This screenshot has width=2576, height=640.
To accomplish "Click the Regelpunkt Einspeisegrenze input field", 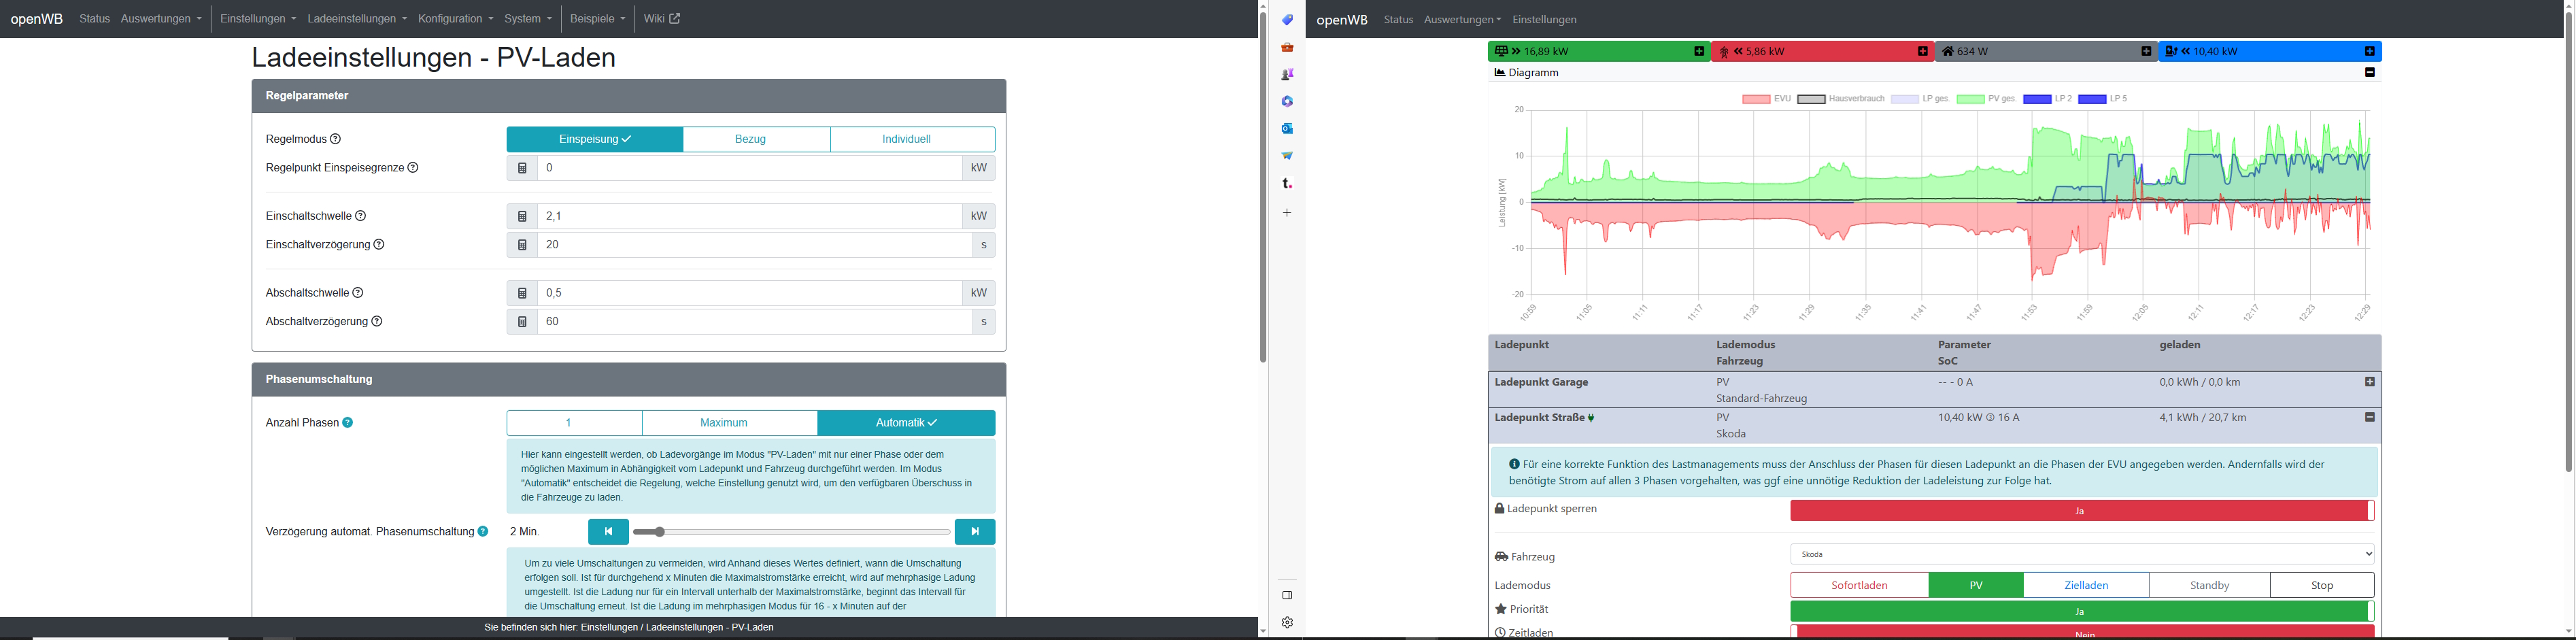I will 750,168.
